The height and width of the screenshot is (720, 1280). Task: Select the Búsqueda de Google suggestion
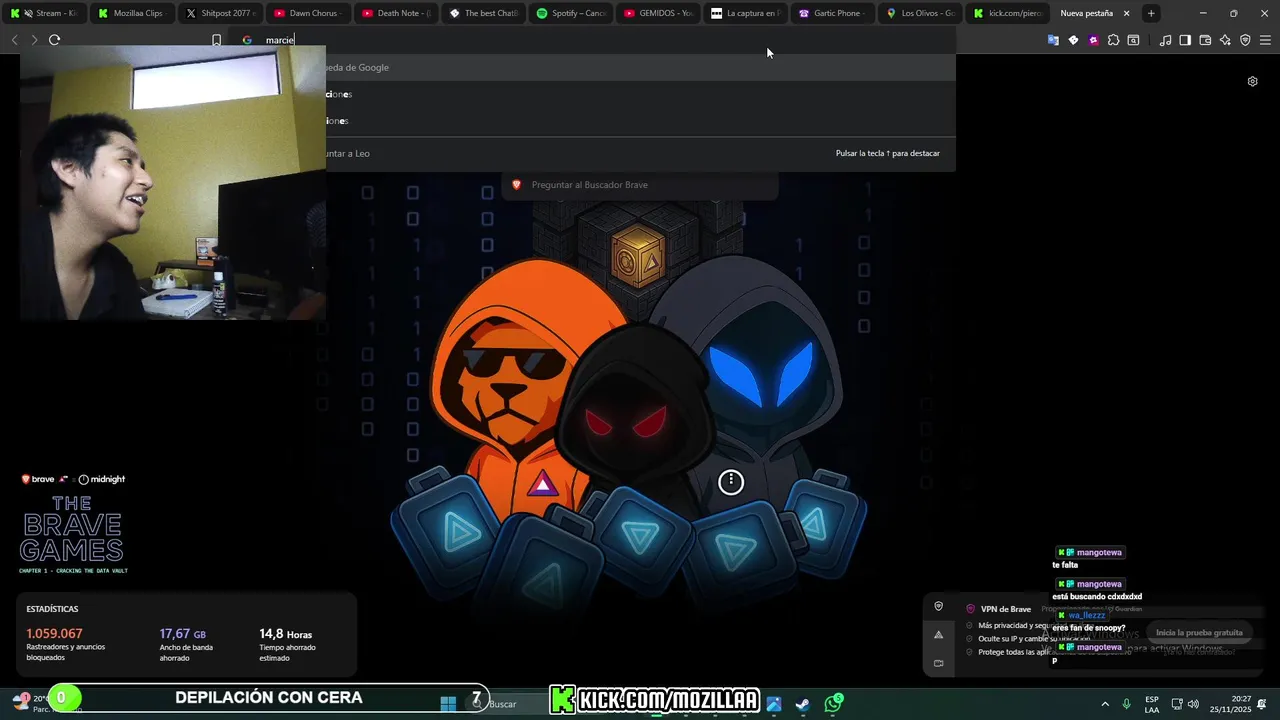tap(641, 67)
